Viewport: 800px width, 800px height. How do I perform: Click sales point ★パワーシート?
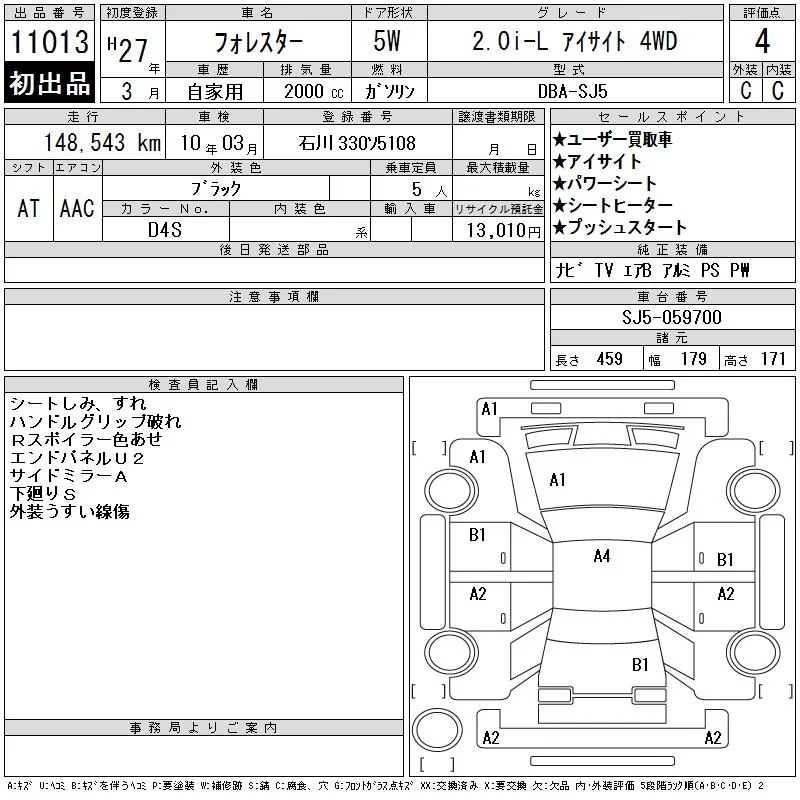[x=604, y=183]
